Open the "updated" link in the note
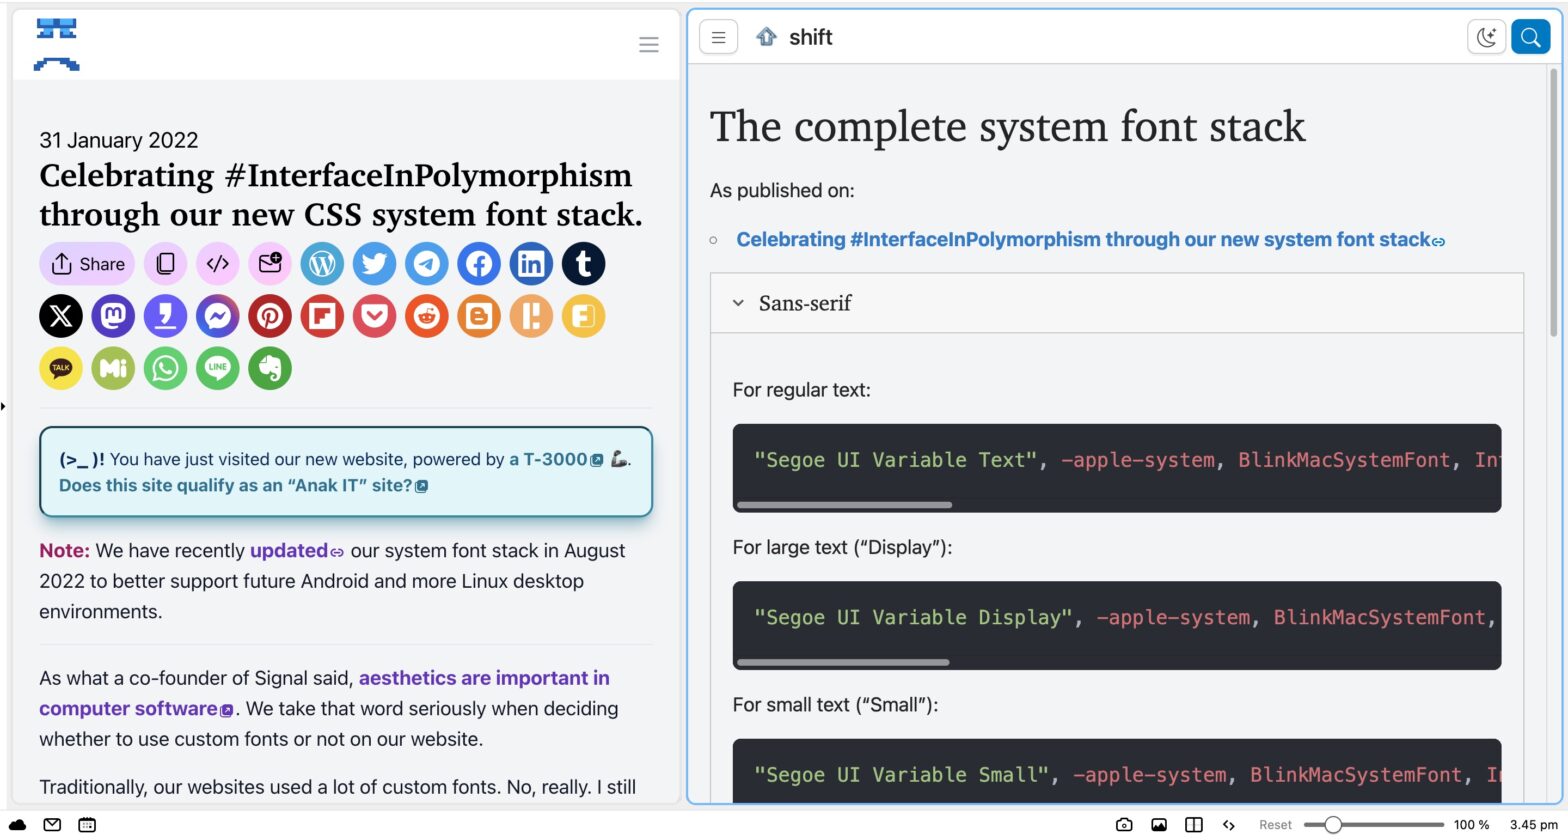This screenshot has width=1568, height=840. point(289,550)
